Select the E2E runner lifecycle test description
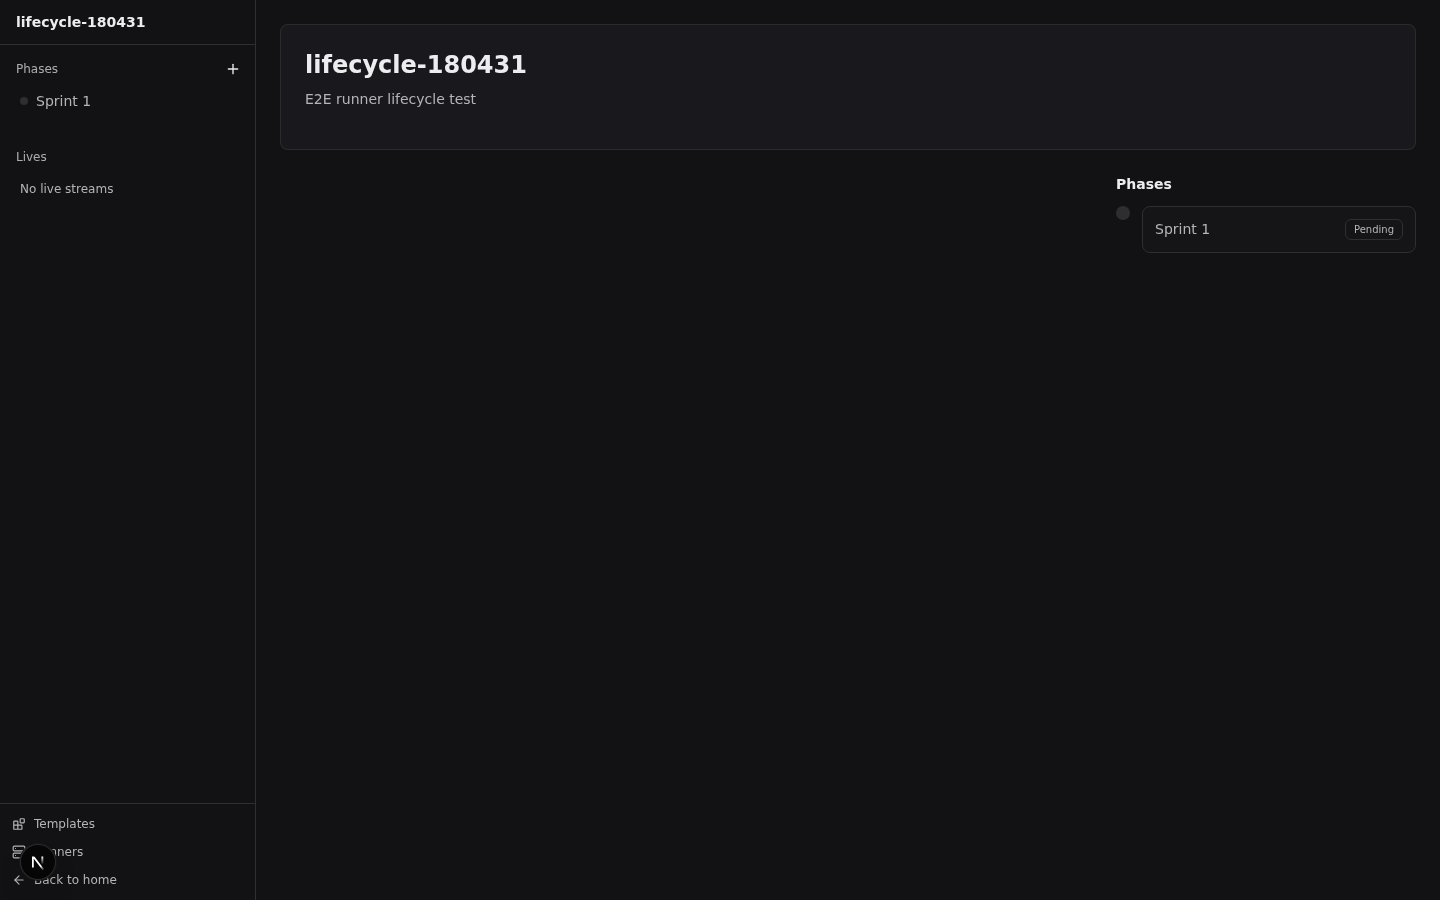Image resolution: width=1440 pixels, height=900 pixels. [390, 99]
